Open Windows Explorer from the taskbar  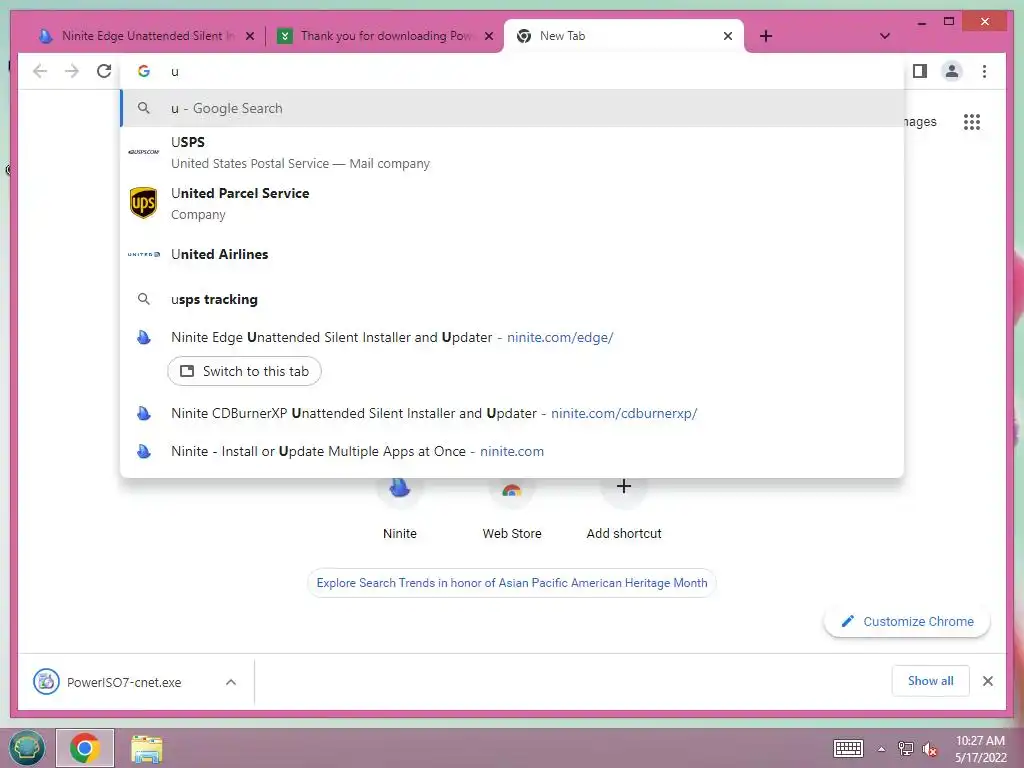pos(147,748)
